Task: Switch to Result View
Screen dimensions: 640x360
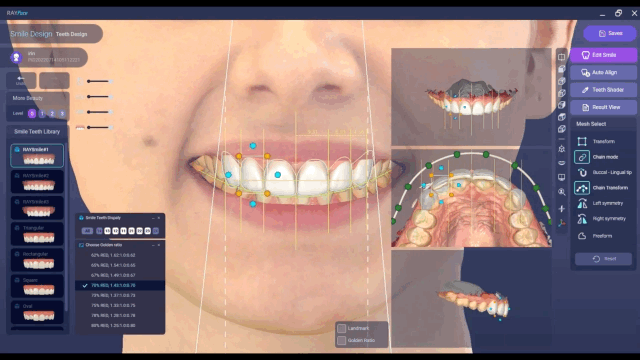Action: (x=603, y=107)
